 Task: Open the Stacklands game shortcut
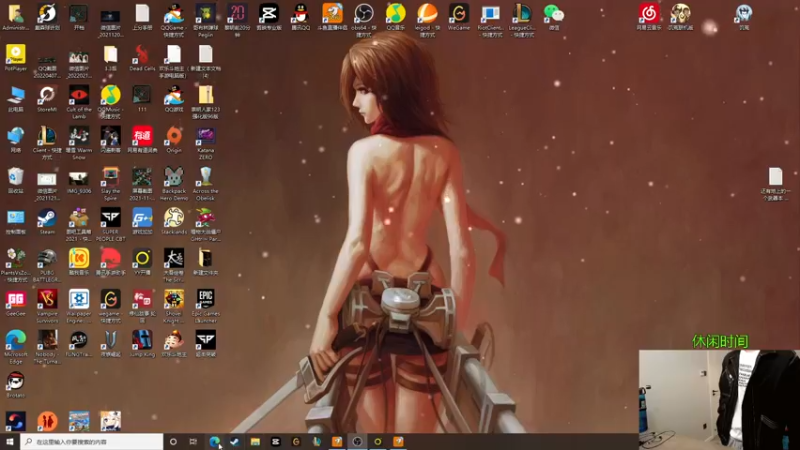pos(173,222)
